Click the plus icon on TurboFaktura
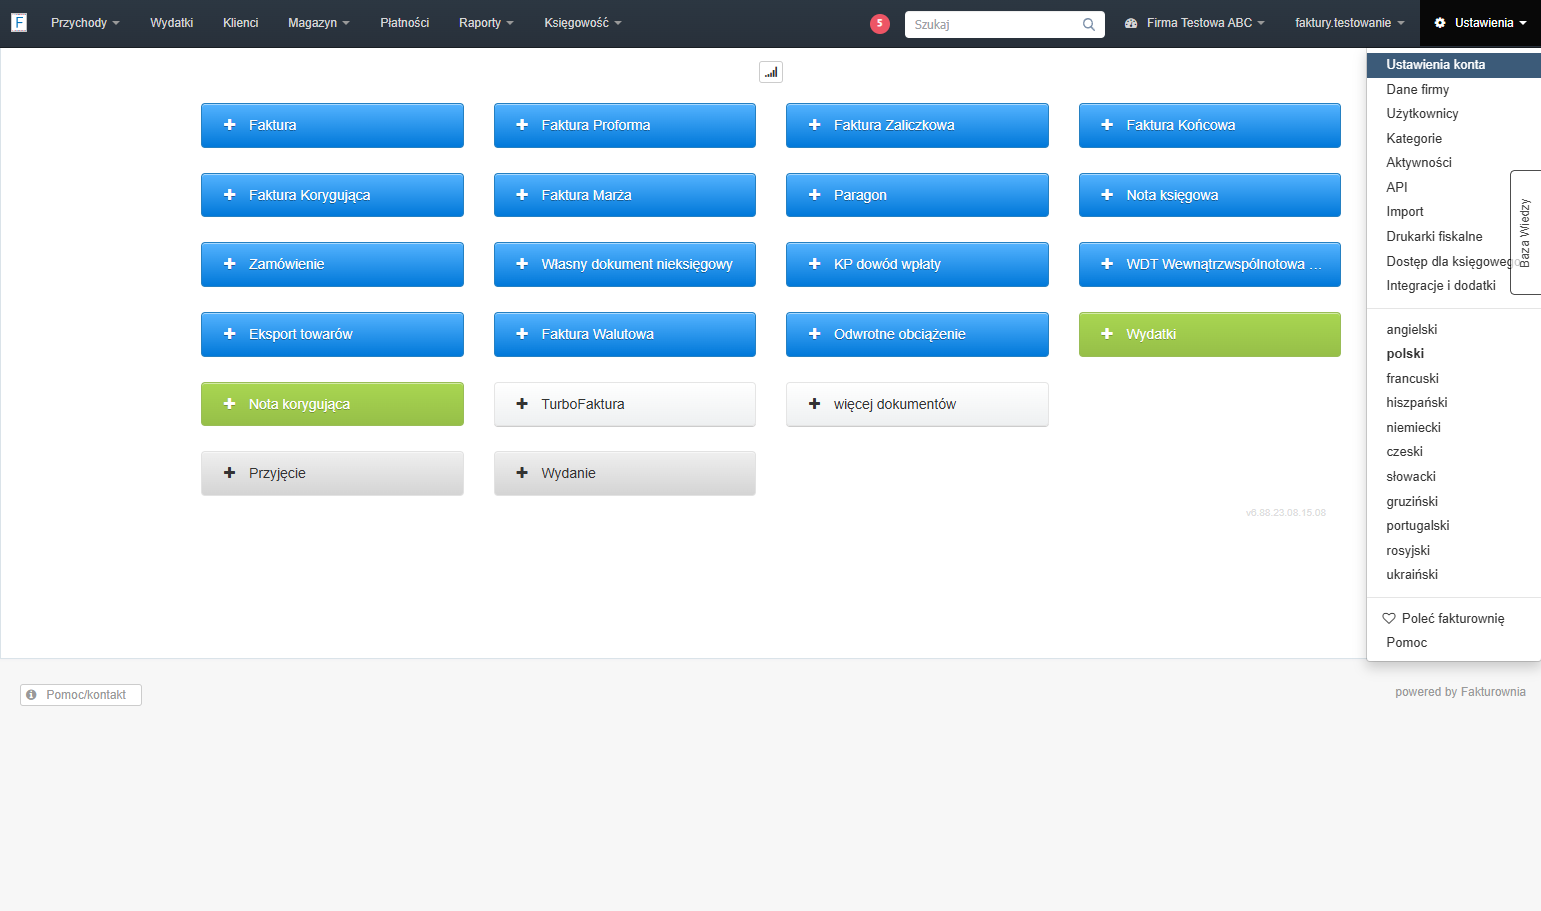Viewport: 1541px width, 911px height. (x=522, y=404)
